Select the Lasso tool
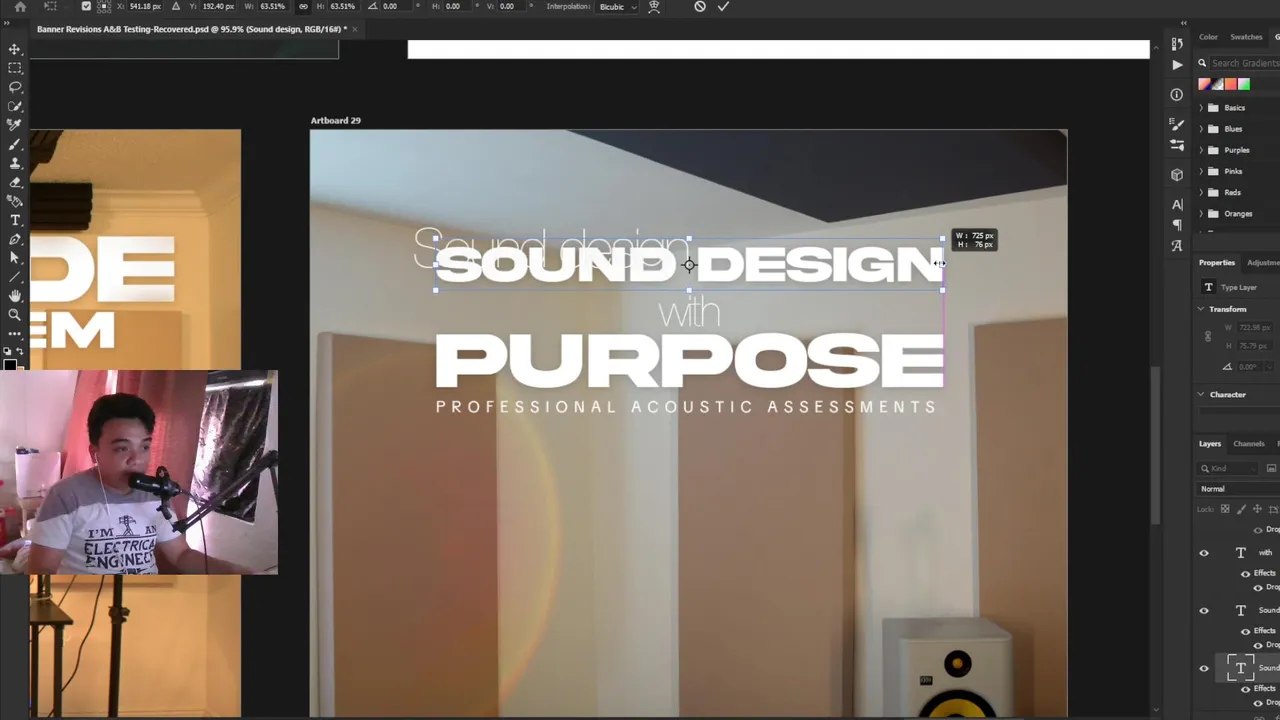Viewport: 1280px width, 720px height. (14, 87)
